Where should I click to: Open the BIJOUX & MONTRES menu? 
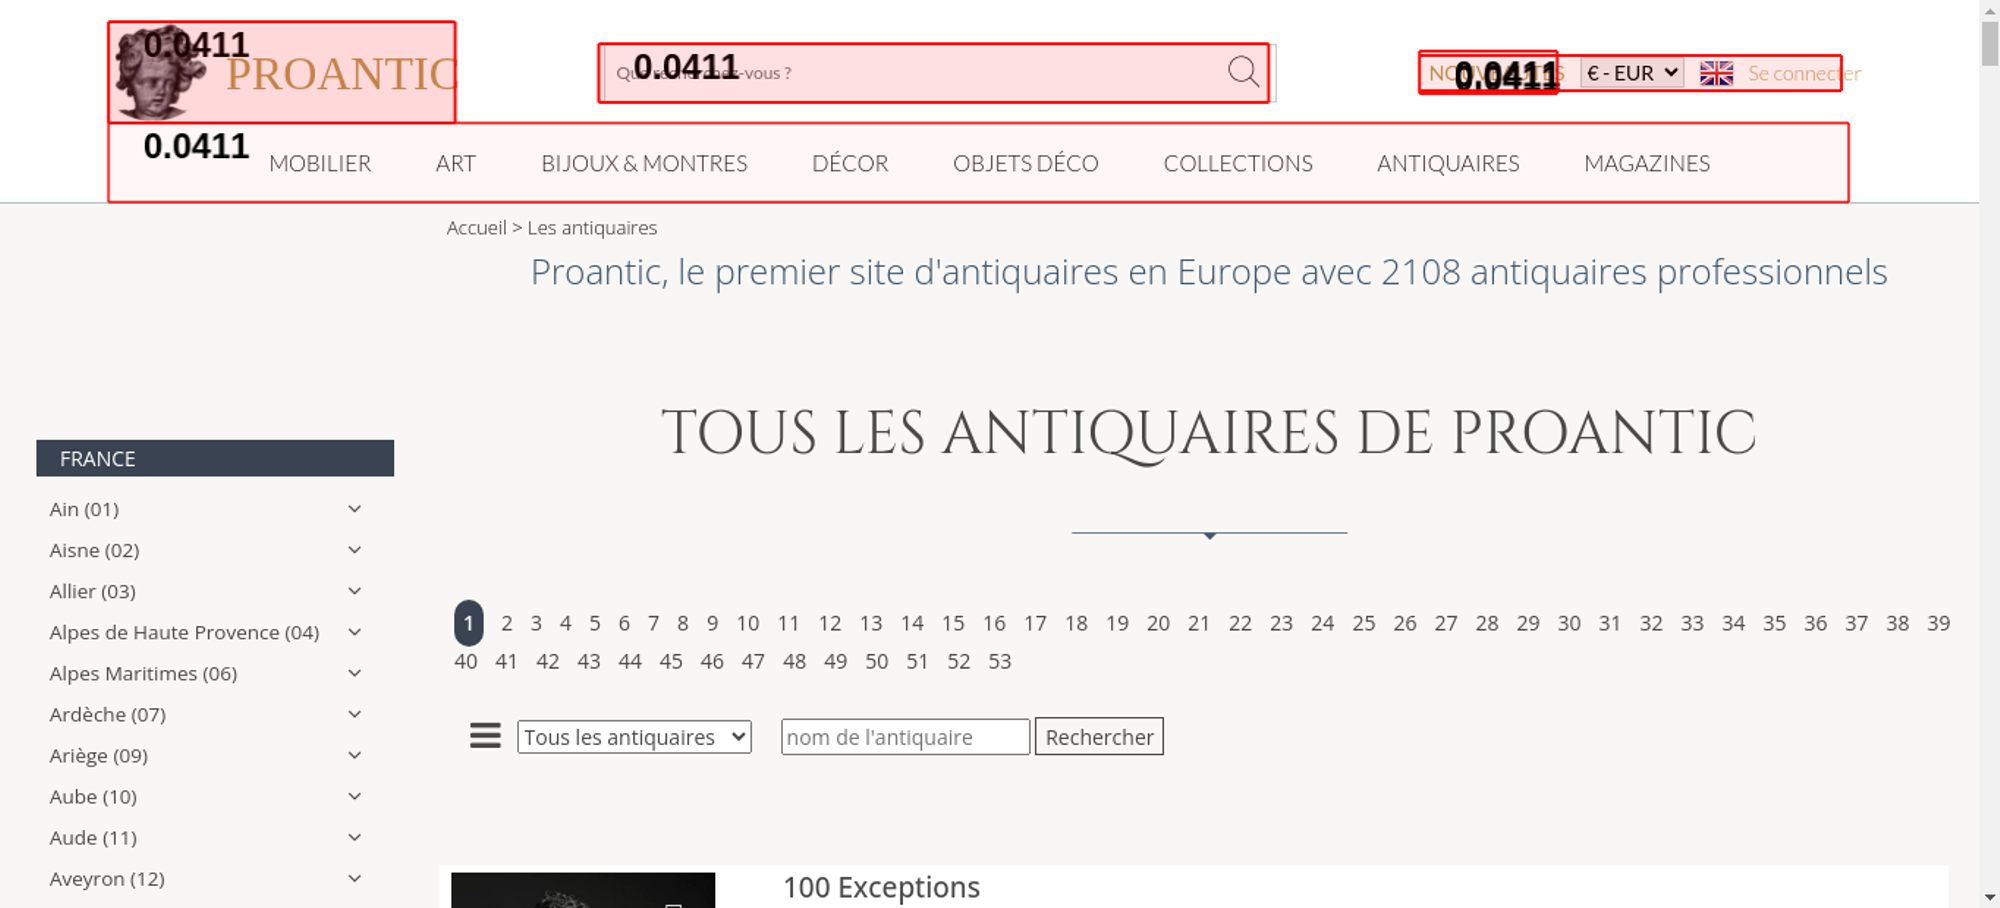pyautogui.click(x=644, y=163)
